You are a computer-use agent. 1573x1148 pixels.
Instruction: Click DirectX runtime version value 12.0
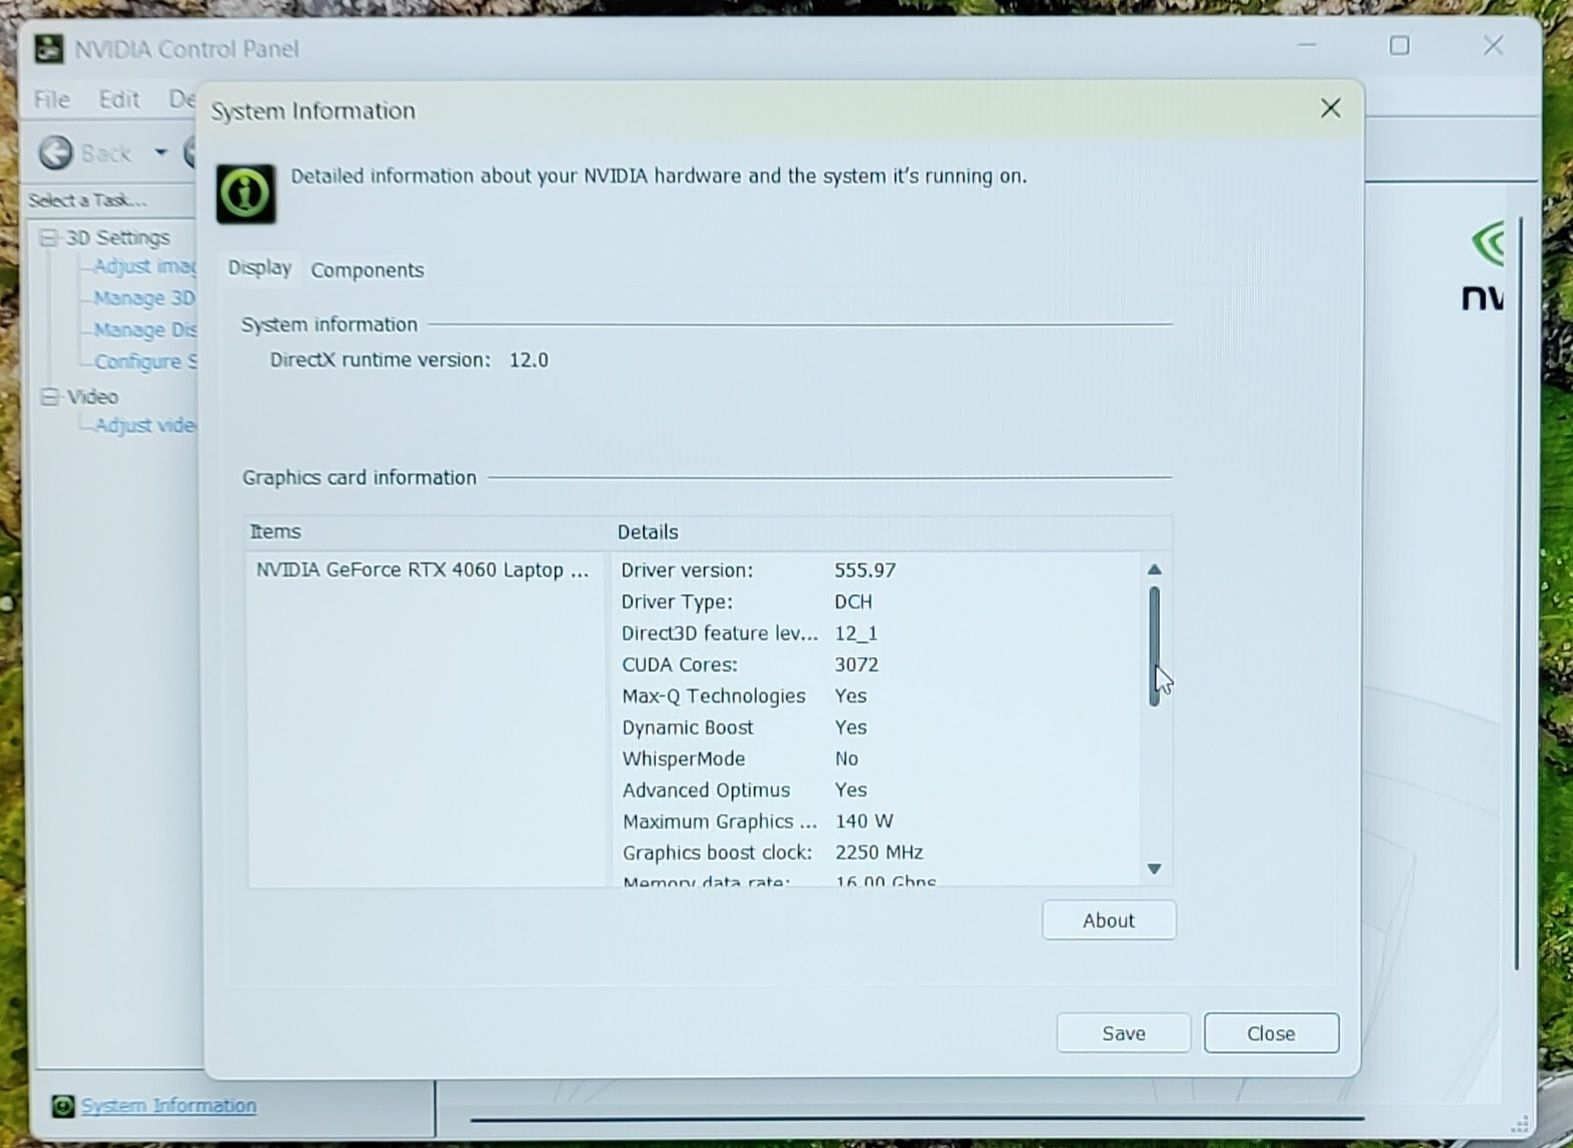pos(529,360)
